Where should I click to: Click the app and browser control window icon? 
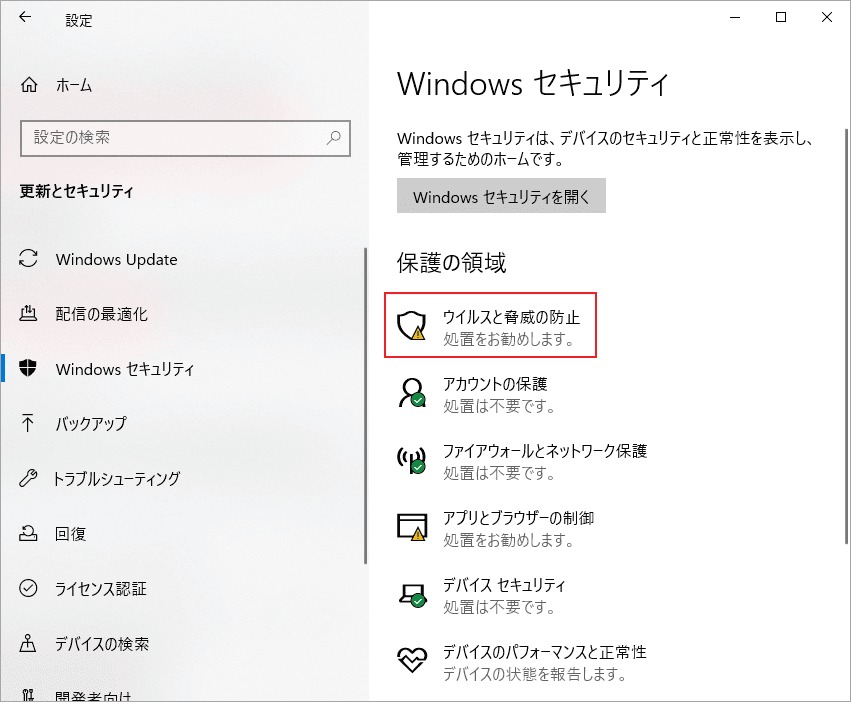(411, 527)
